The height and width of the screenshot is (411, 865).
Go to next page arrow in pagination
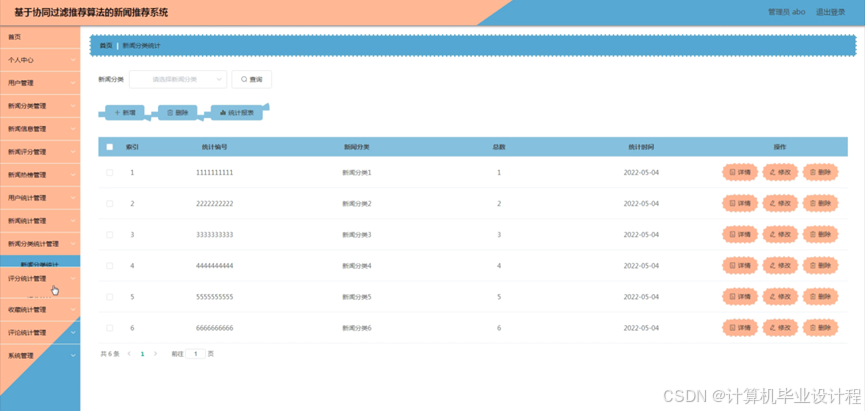coord(156,354)
